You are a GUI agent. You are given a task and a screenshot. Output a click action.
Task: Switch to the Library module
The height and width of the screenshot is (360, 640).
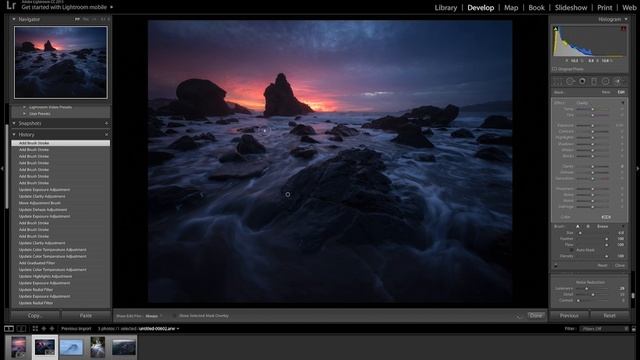(x=446, y=8)
